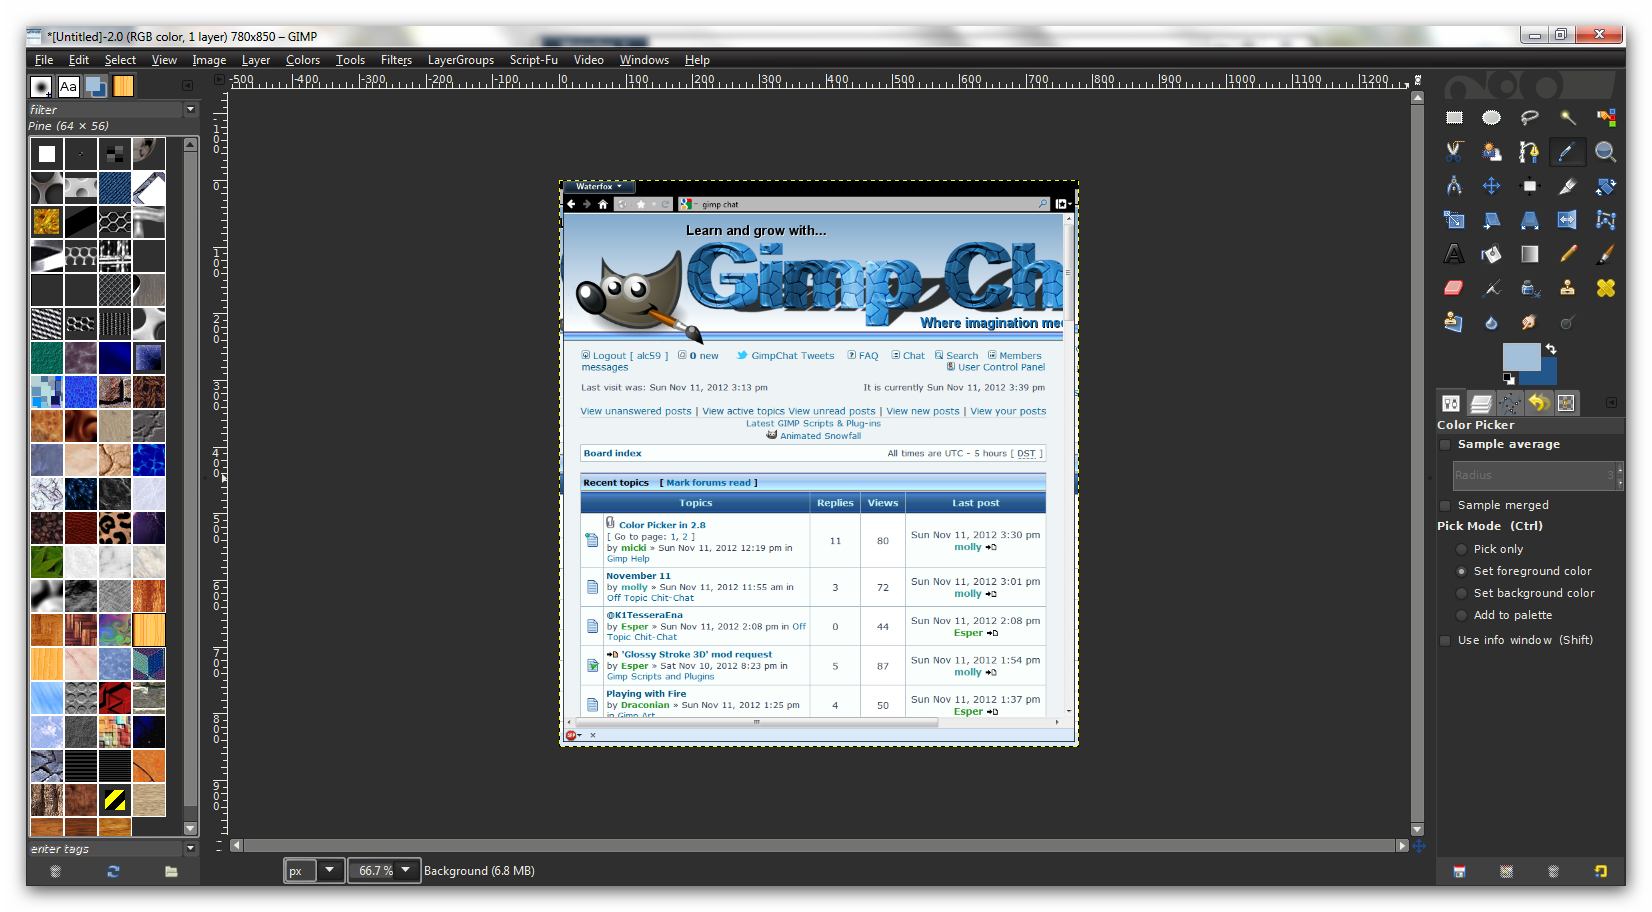Select the Scissors Select tool
Viewport: 1652px width, 912px height.
tap(1454, 152)
